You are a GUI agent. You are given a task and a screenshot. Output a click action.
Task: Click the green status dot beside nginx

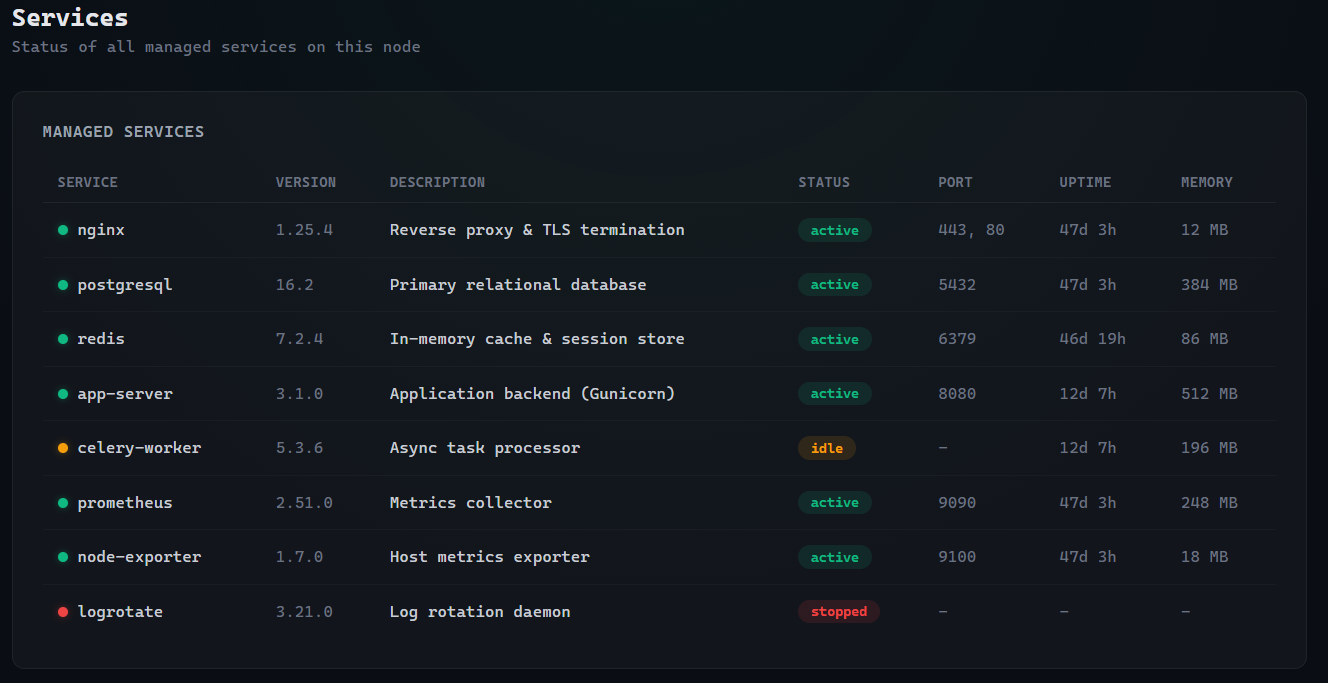click(x=63, y=230)
